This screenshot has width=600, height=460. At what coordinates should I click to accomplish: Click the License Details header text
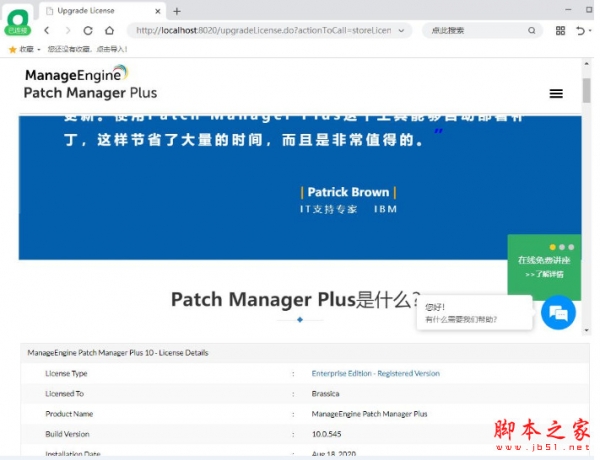[x=118, y=352]
